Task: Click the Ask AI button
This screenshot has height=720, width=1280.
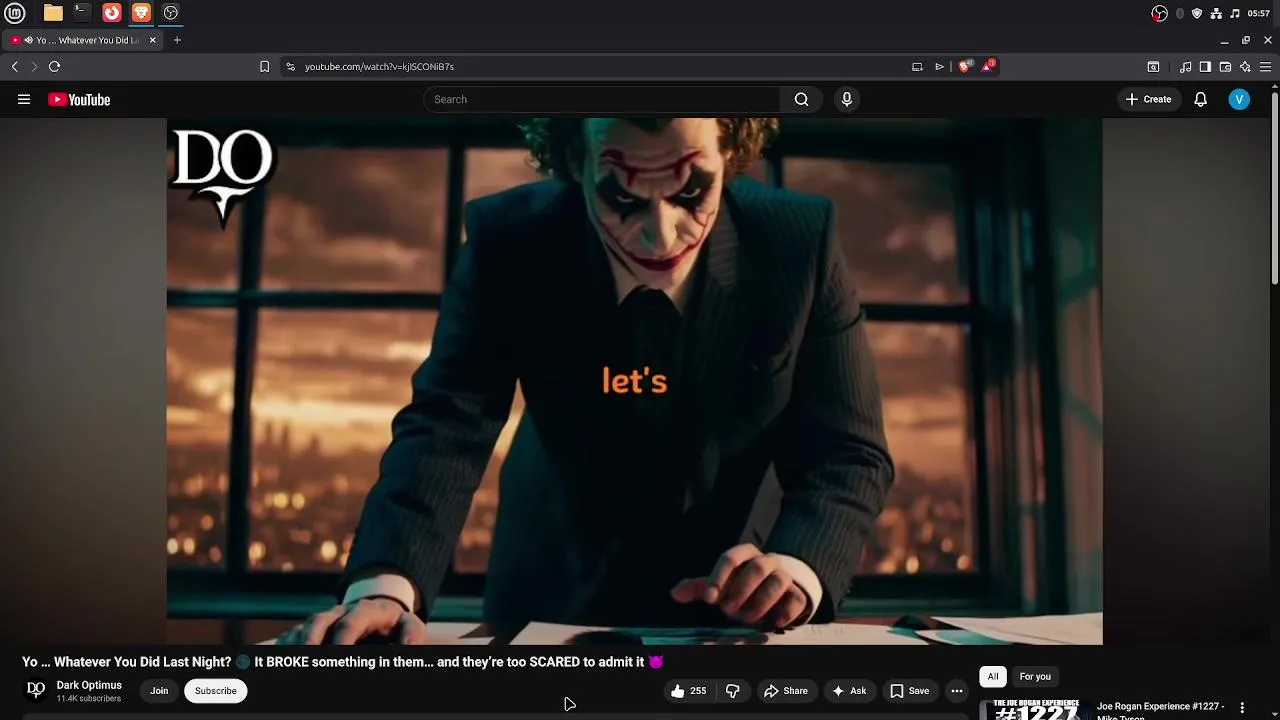Action: (x=849, y=691)
